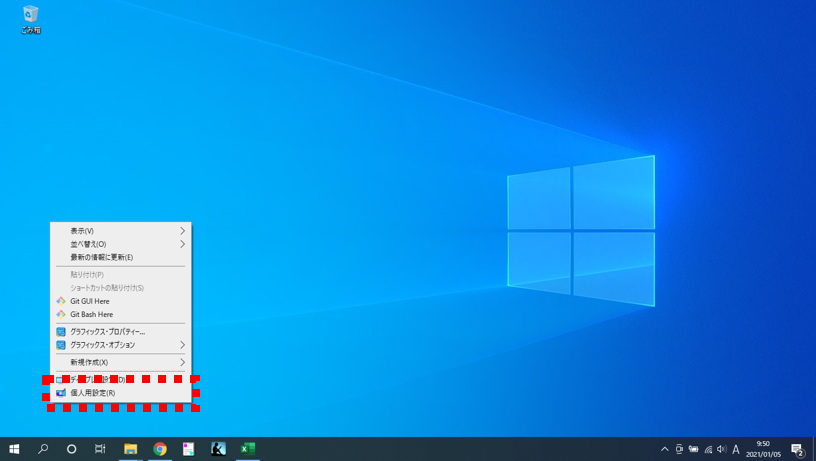Click the 貼り付け(P) menu item
816x461 pixels.
(x=121, y=274)
